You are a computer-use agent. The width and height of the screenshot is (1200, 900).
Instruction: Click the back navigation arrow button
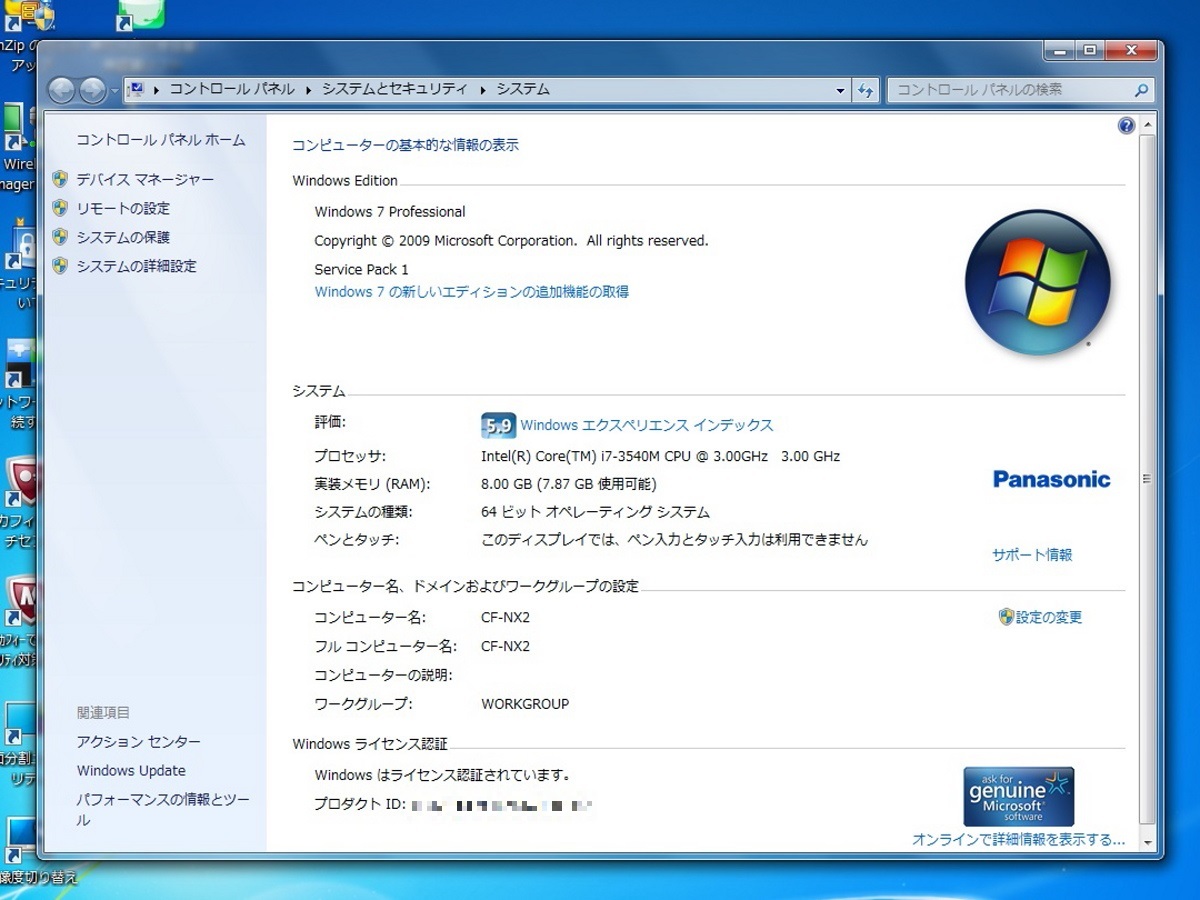(62, 90)
